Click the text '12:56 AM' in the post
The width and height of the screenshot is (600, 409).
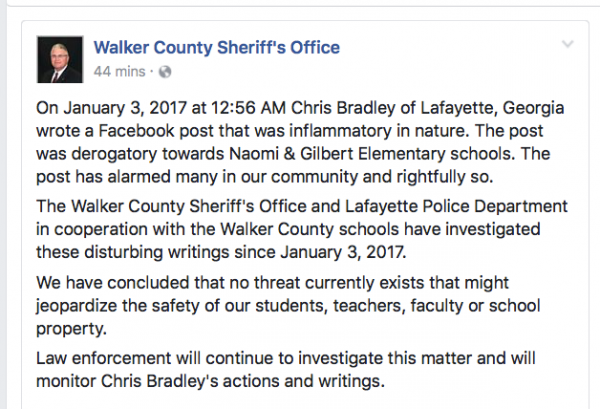pos(248,108)
